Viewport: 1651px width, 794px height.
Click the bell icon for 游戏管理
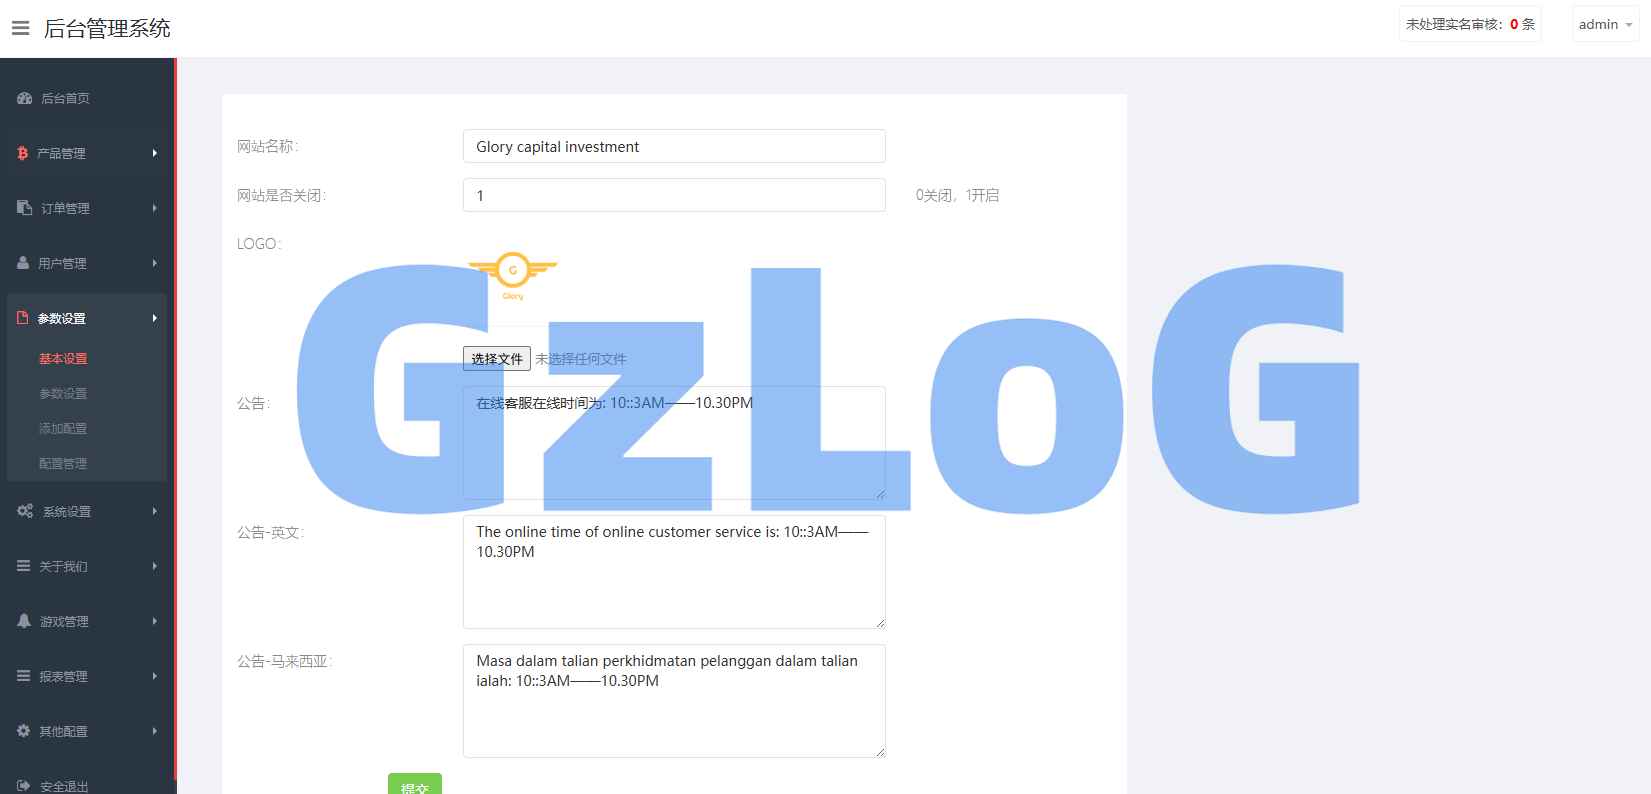[x=24, y=621]
